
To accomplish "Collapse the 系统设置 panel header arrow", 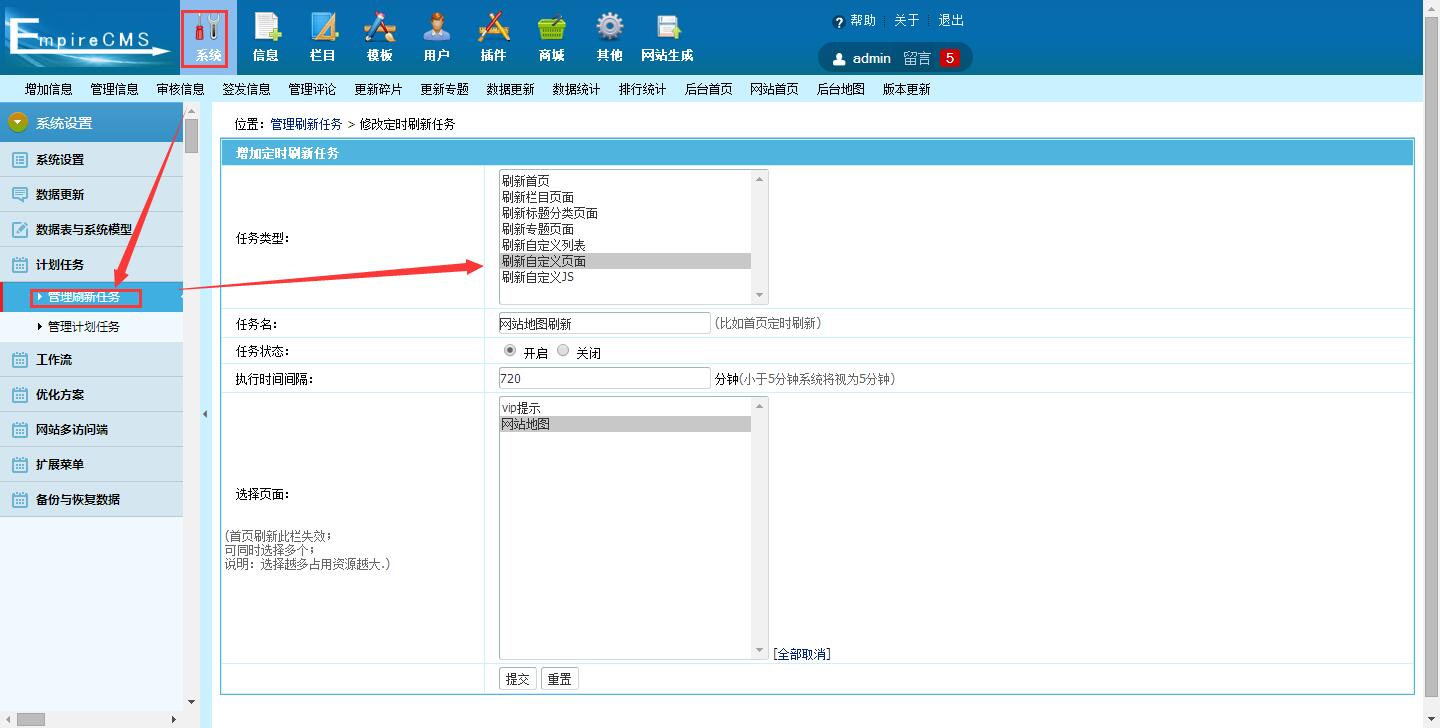I will [17, 123].
